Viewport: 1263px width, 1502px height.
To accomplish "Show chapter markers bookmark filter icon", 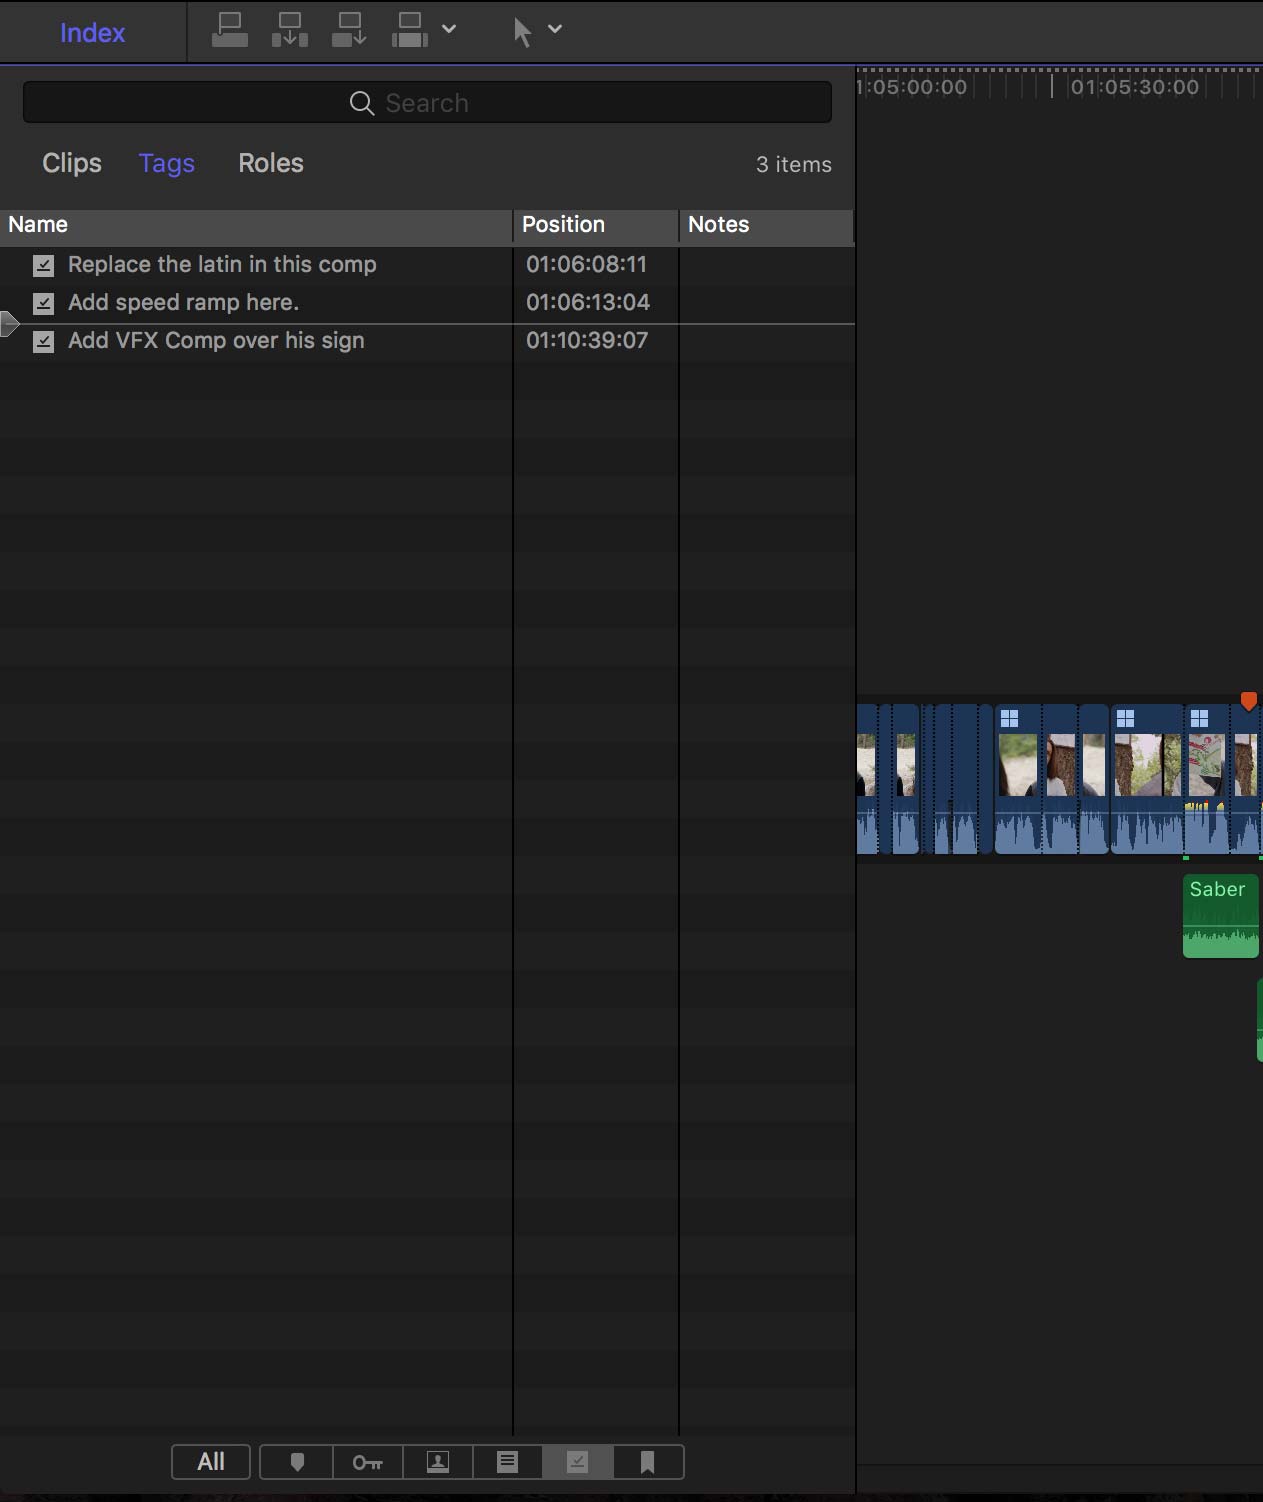I will [648, 1462].
